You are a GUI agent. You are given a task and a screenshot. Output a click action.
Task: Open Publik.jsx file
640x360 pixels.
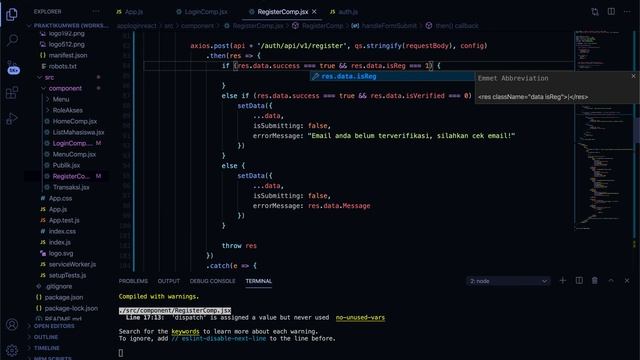tap(66, 165)
